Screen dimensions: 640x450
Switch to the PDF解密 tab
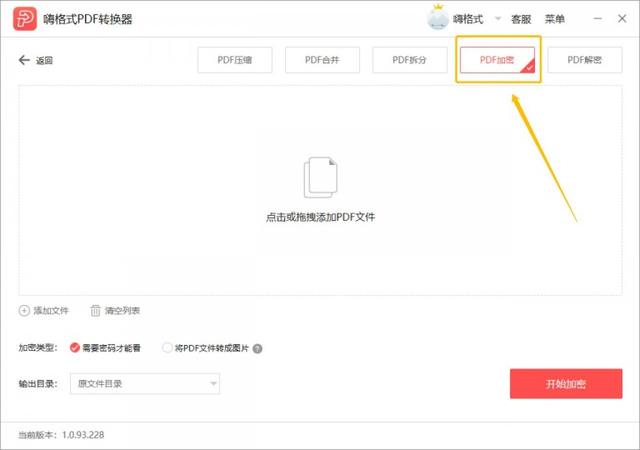[x=584, y=60]
